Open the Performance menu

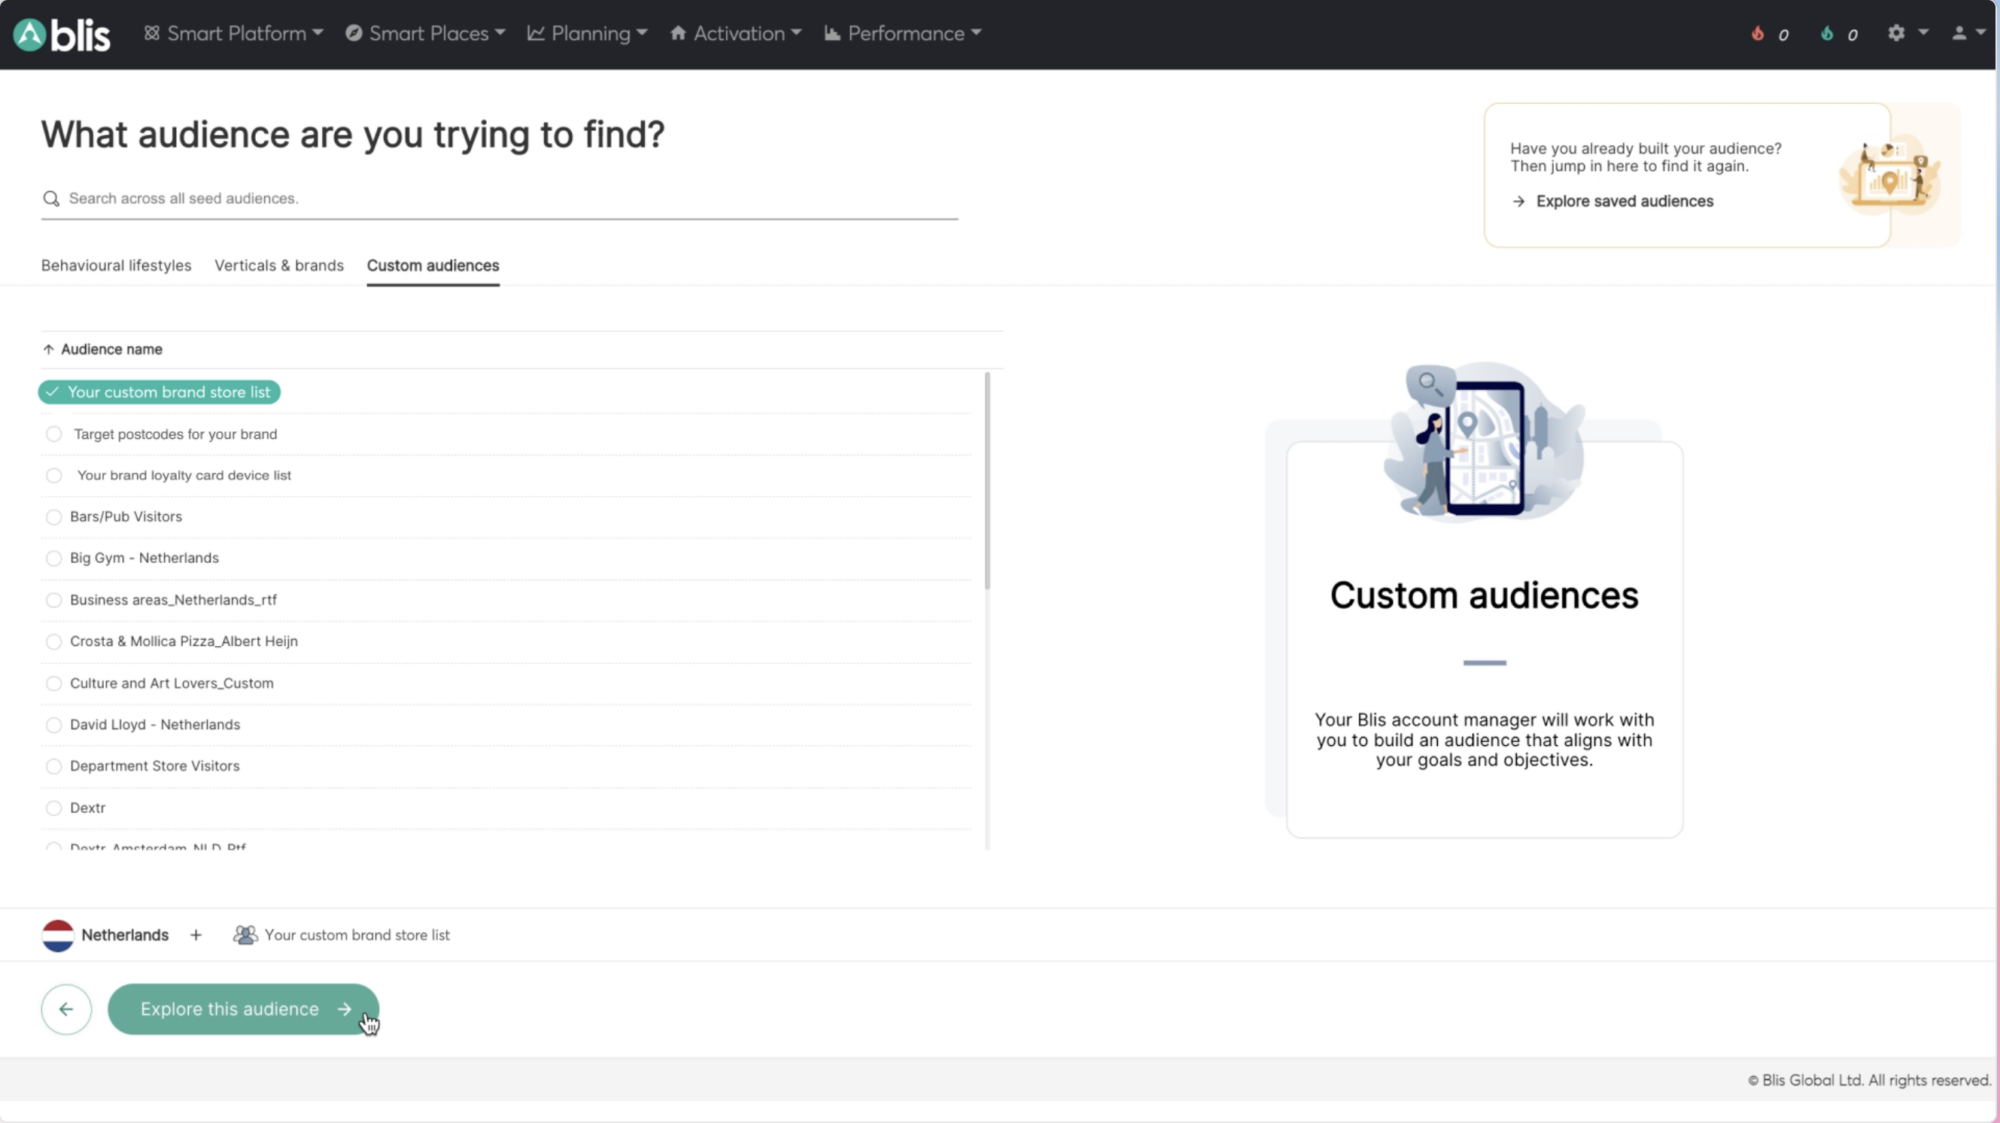903,33
